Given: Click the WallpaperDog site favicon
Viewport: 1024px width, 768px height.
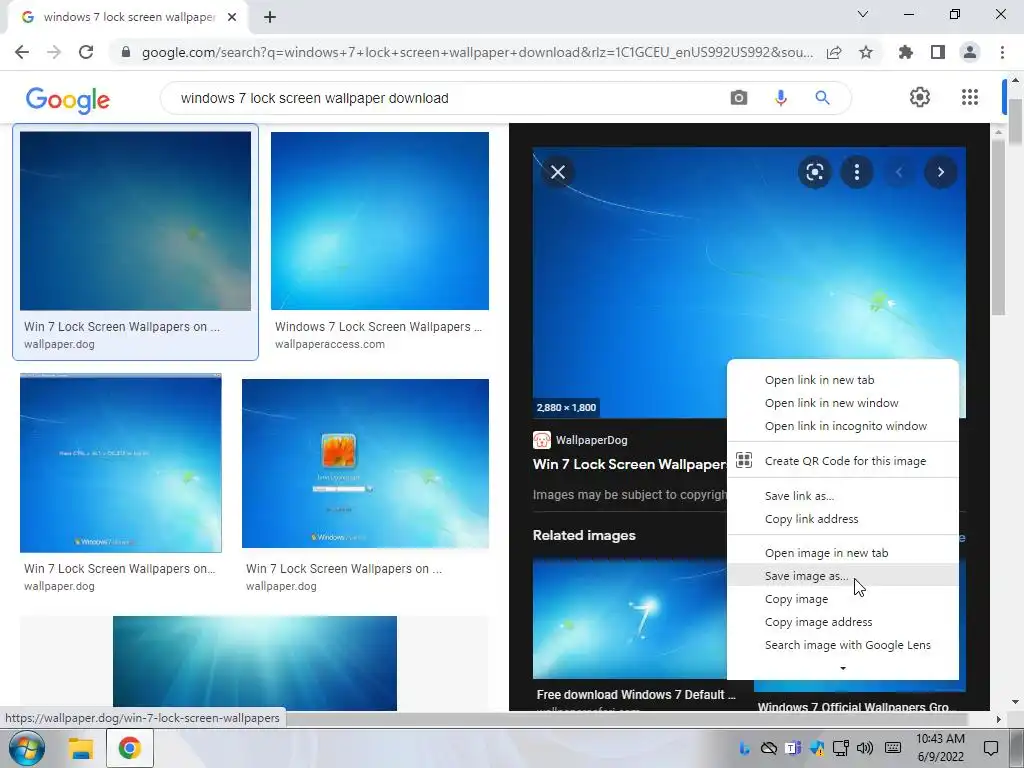Looking at the screenshot, I should (x=541, y=440).
